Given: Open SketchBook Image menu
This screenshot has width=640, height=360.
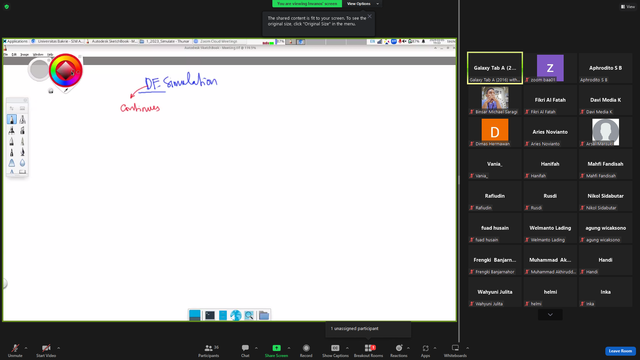Looking at the screenshot, I should pyautogui.click(x=24, y=54).
